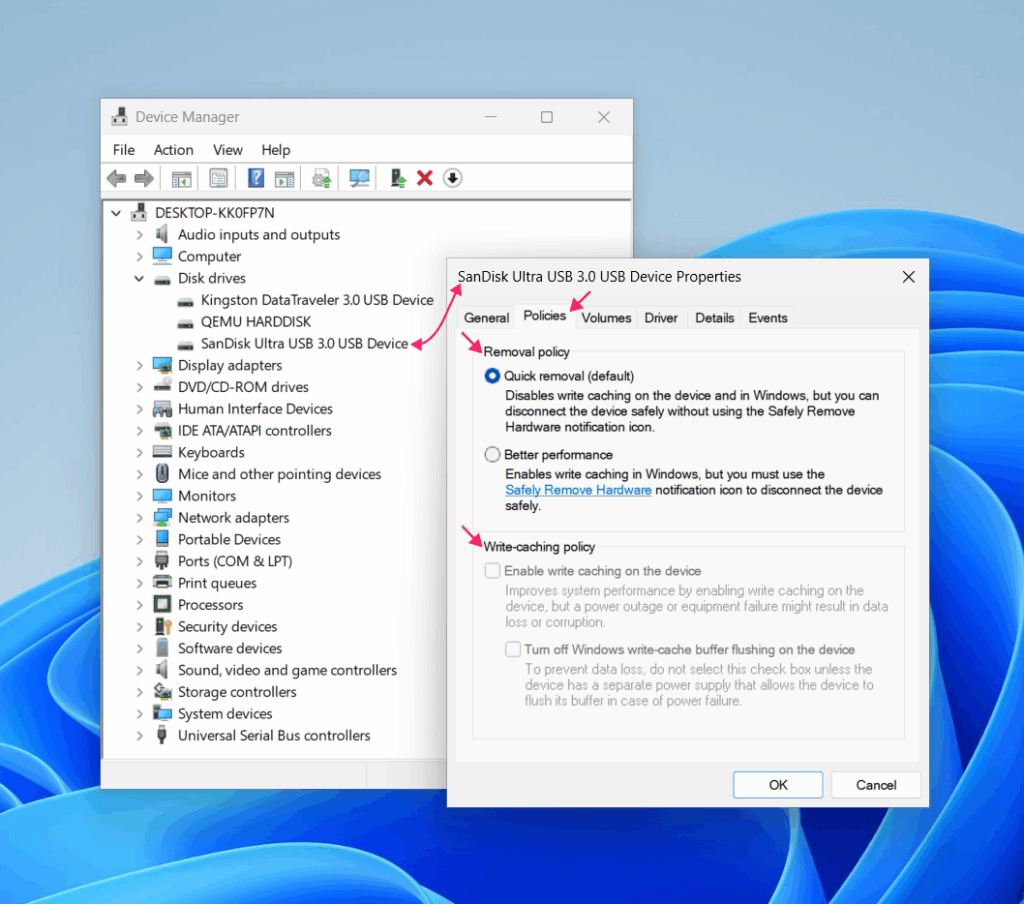Switch to the Details tab
This screenshot has height=904, width=1024.
(x=714, y=317)
